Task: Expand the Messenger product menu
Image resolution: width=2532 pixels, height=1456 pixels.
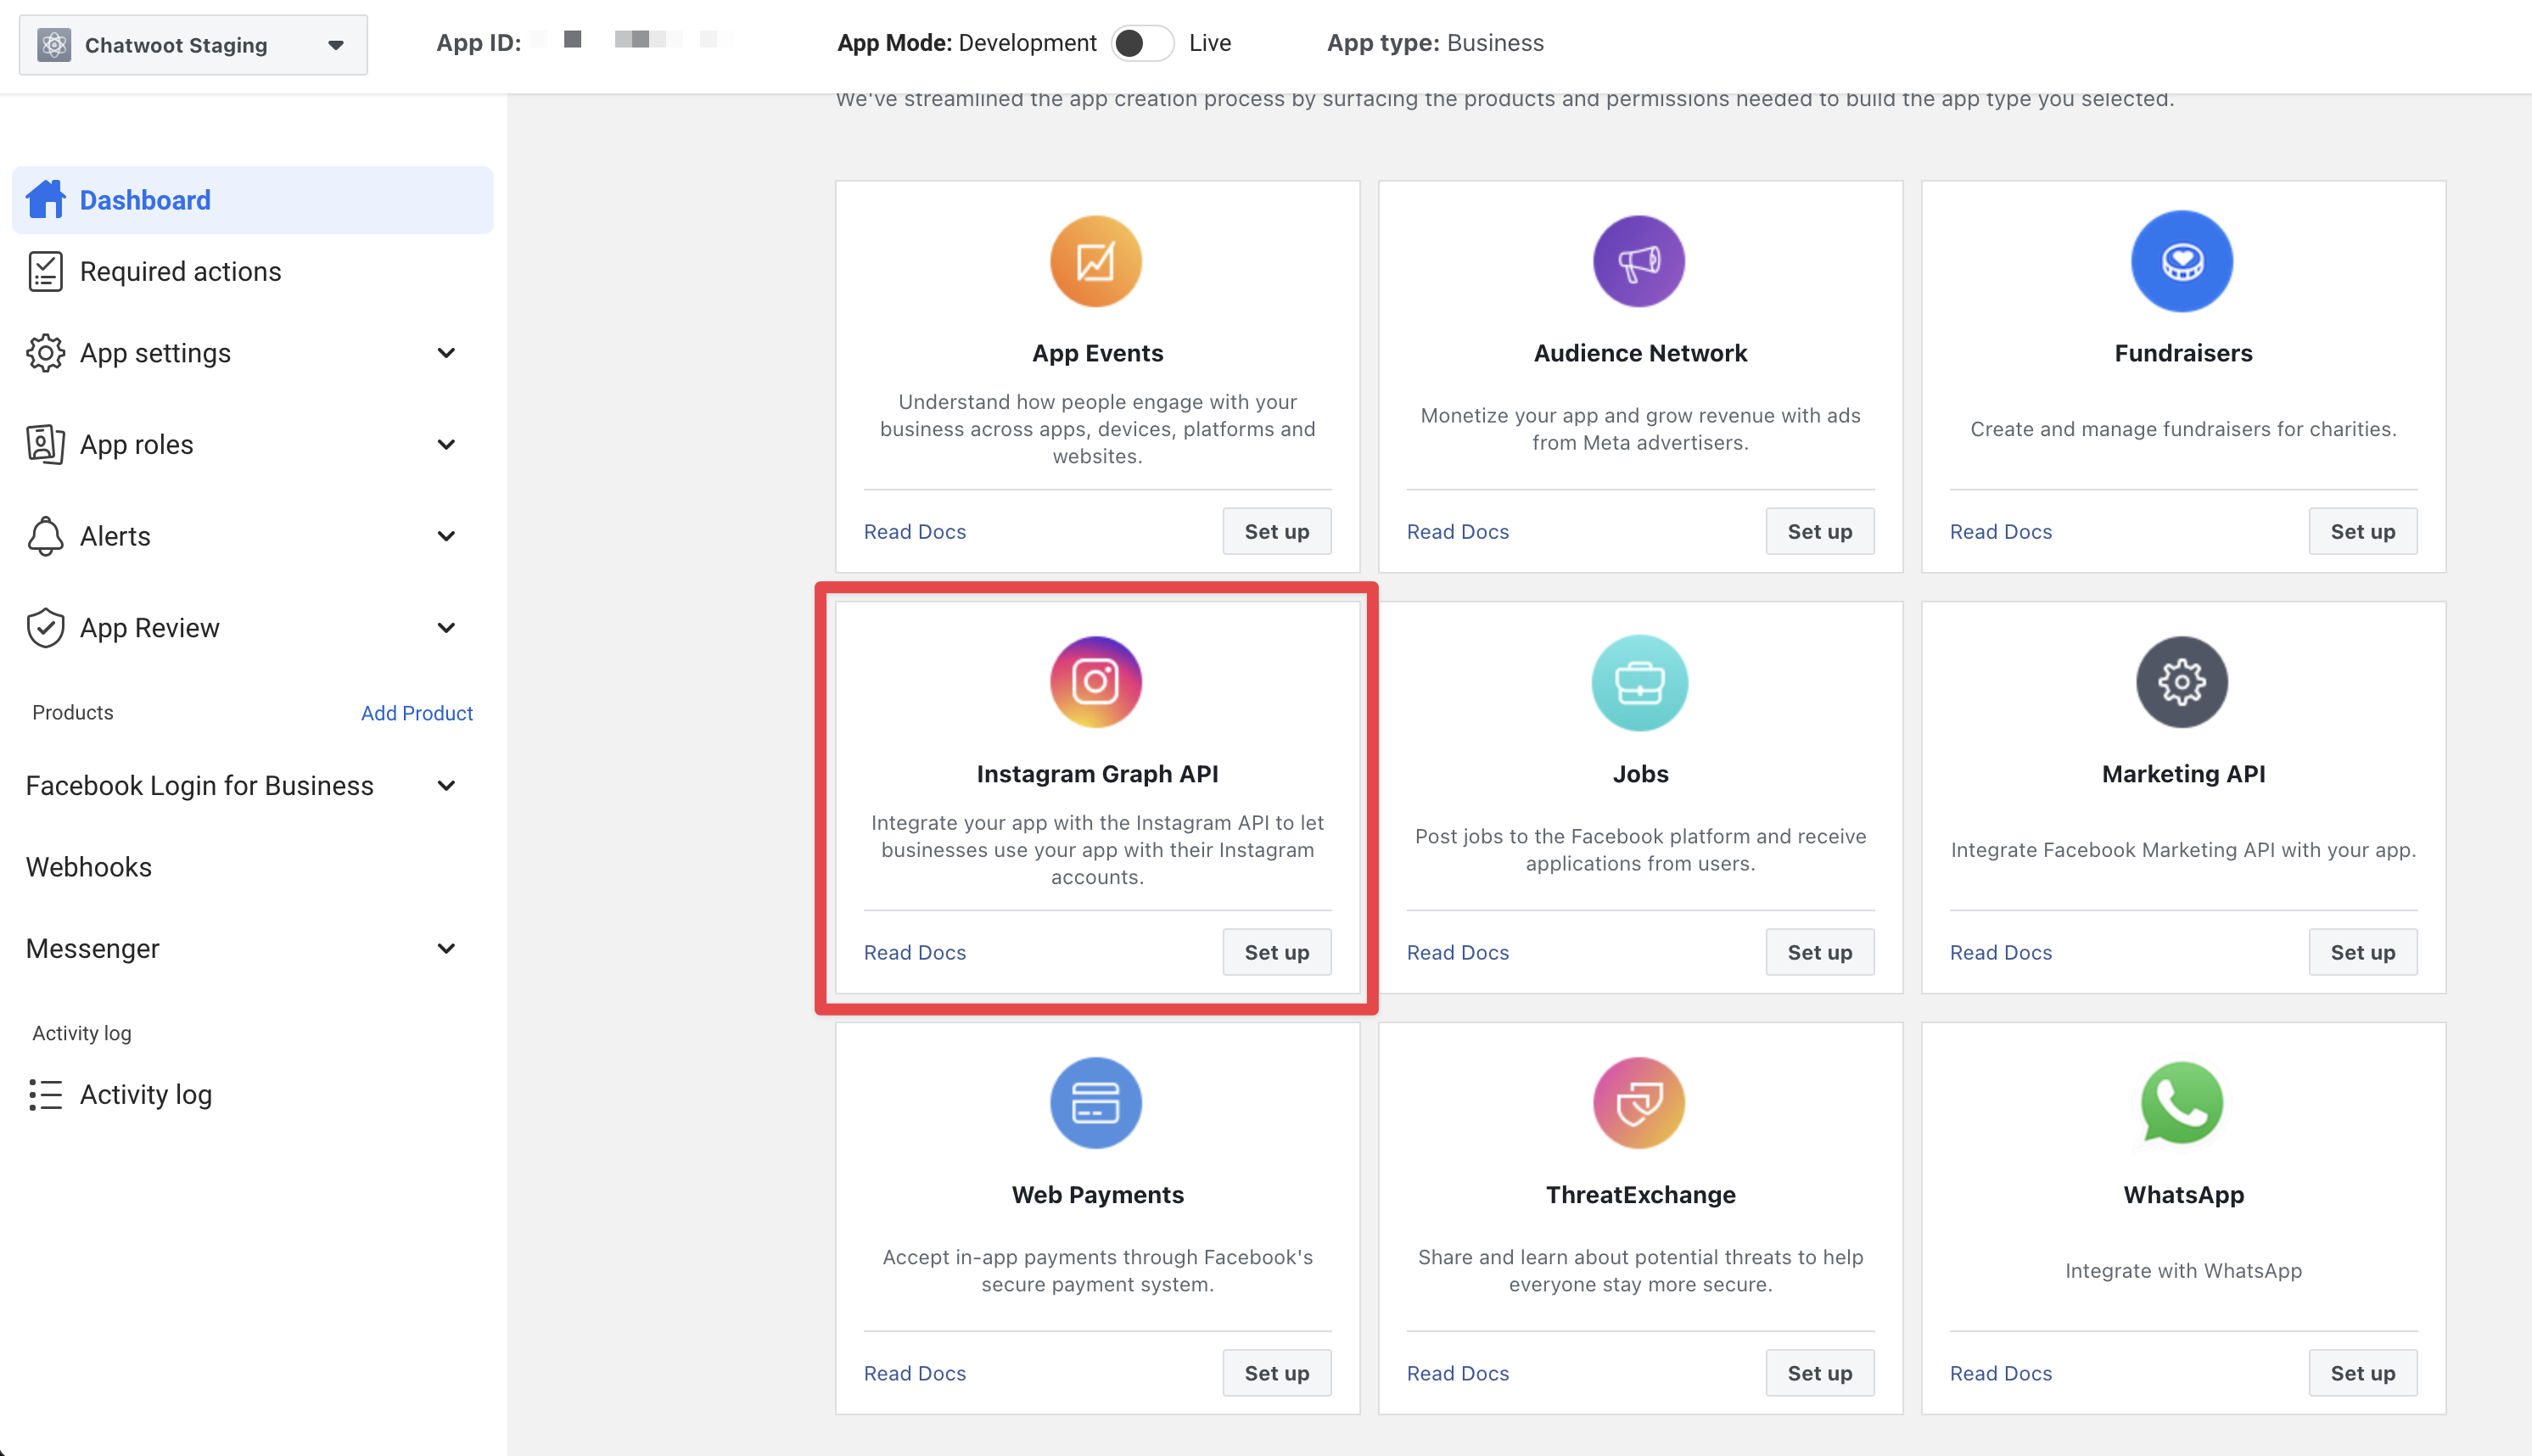Action: [x=240, y=948]
